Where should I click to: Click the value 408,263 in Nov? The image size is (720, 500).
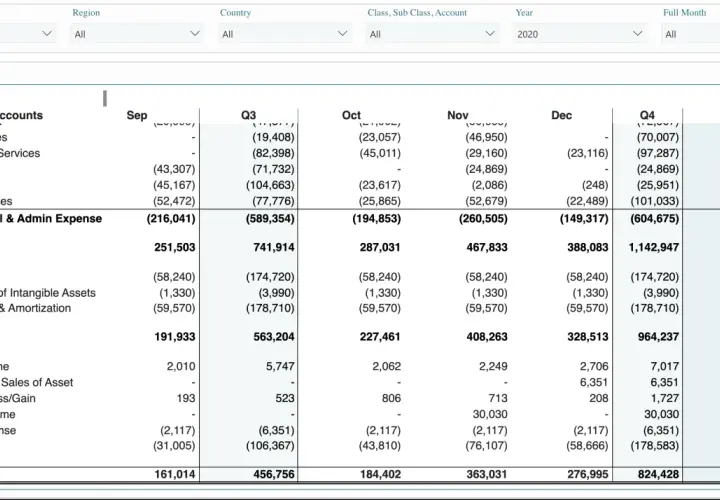tap(487, 337)
